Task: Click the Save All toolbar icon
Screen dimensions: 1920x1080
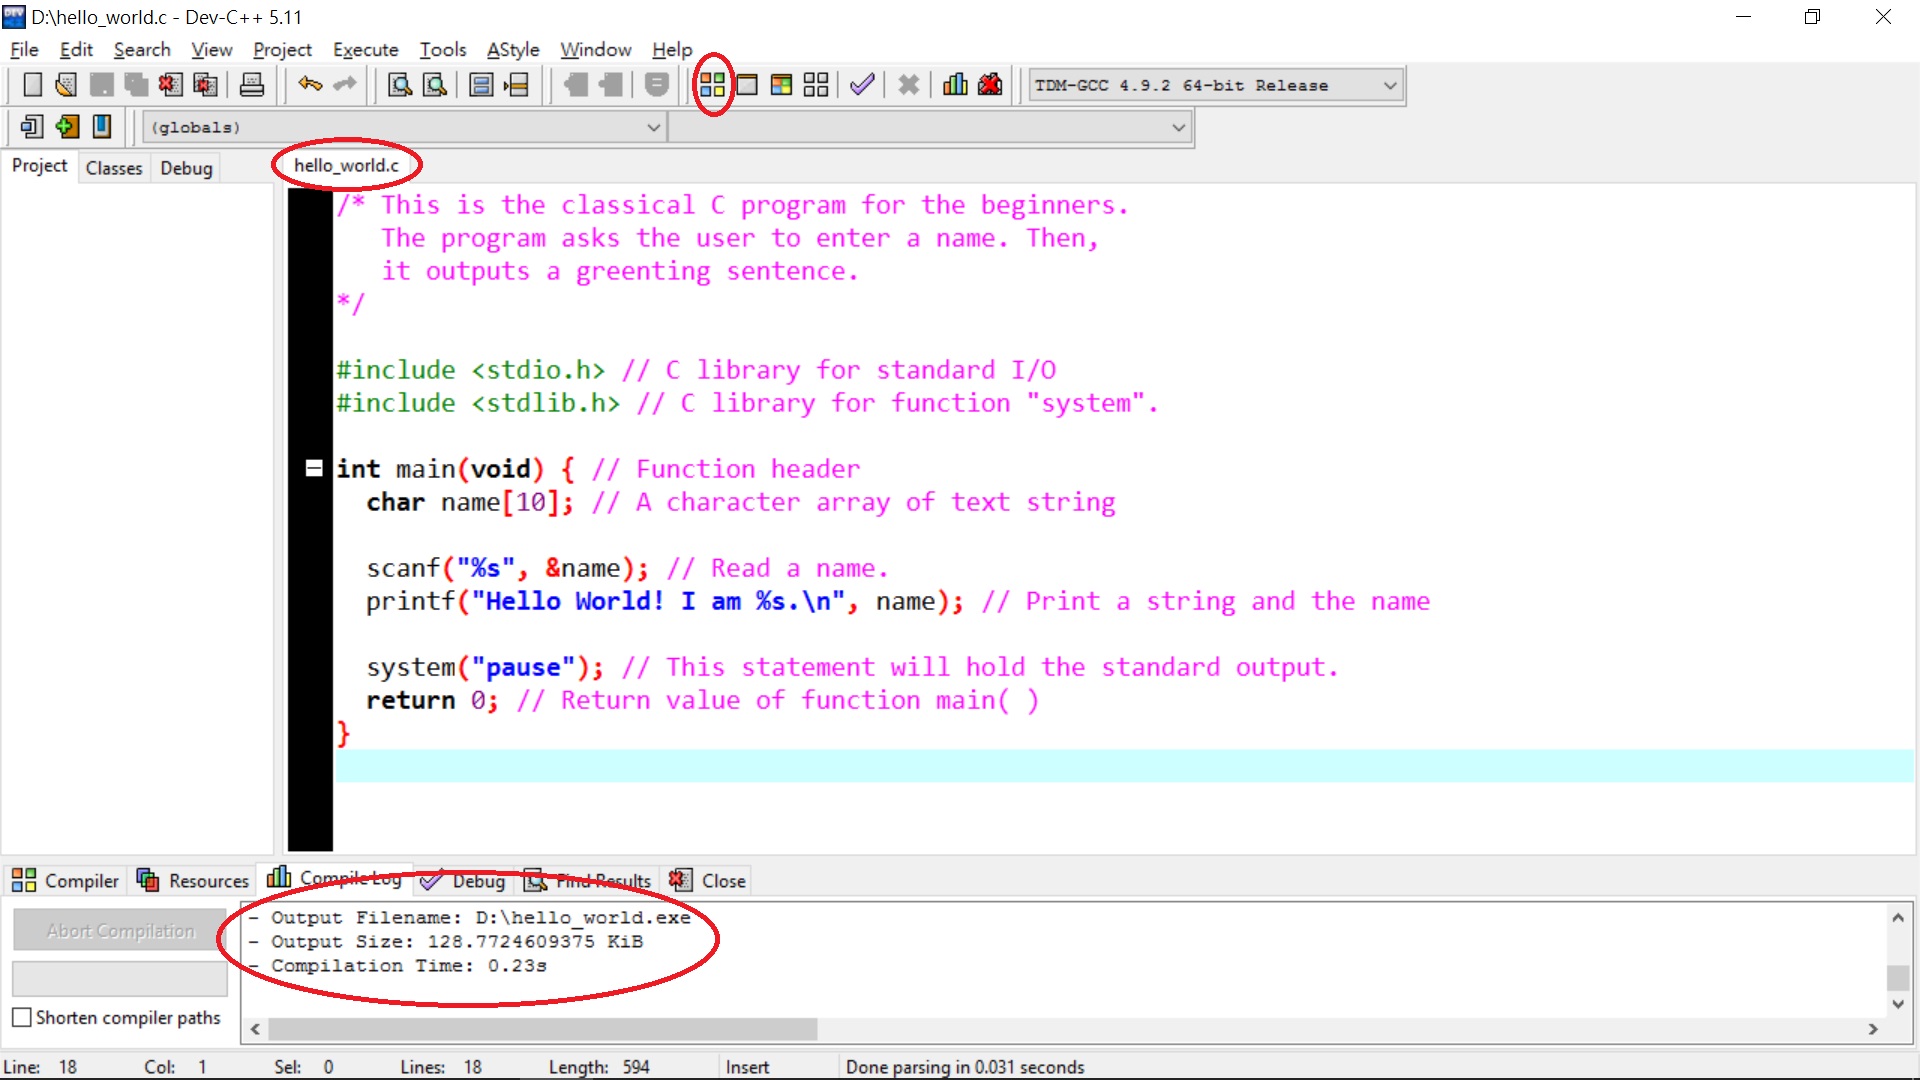Action: click(136, 85)
